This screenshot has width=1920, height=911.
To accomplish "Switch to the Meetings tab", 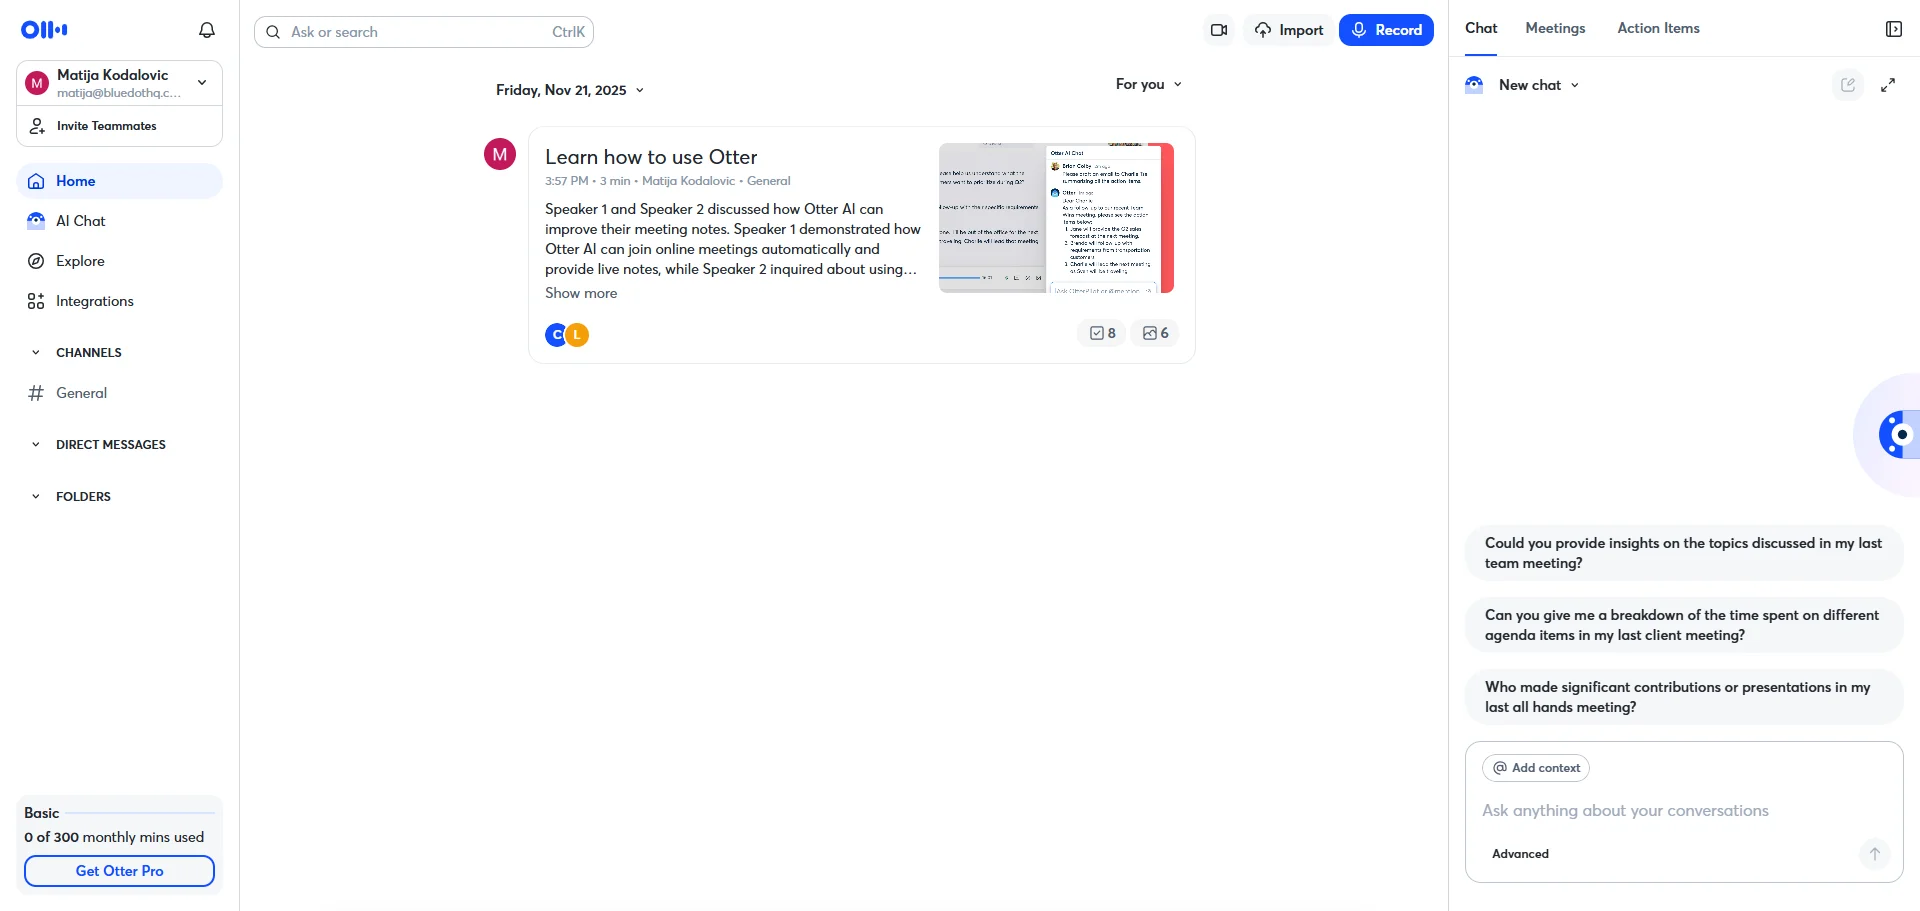I will pos(1555,28).
